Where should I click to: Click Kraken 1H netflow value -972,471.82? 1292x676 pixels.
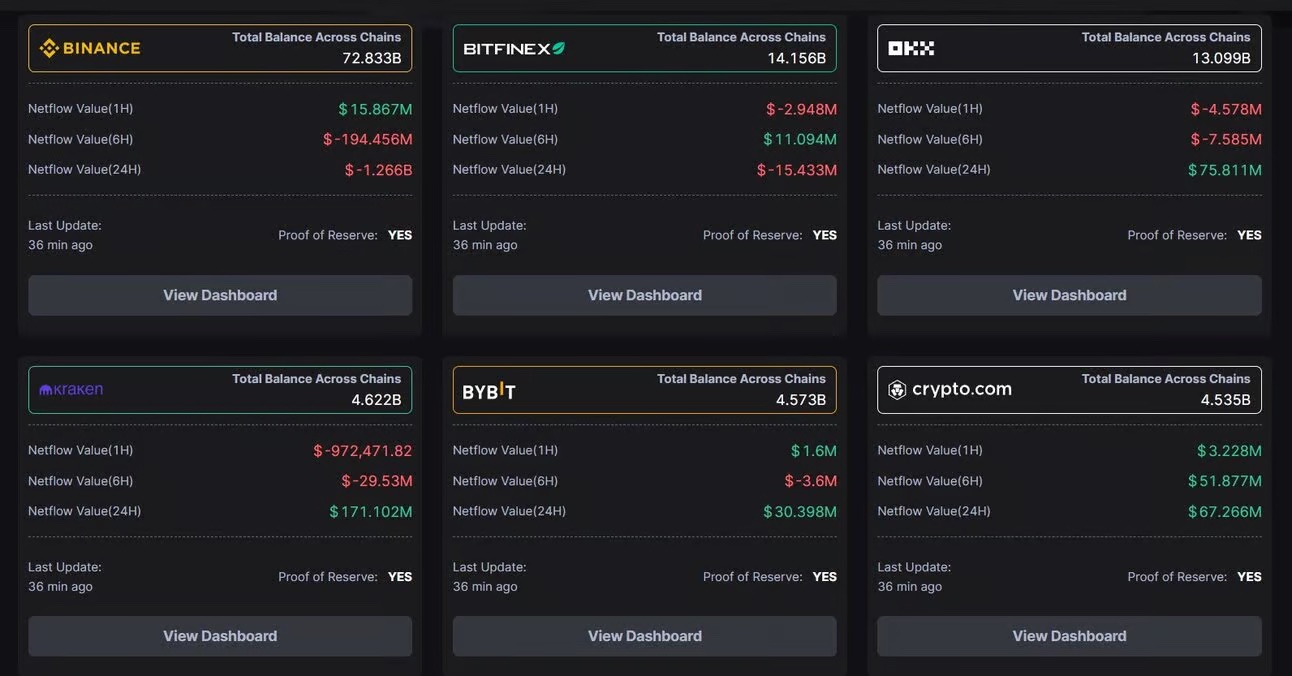pos(362,451)
